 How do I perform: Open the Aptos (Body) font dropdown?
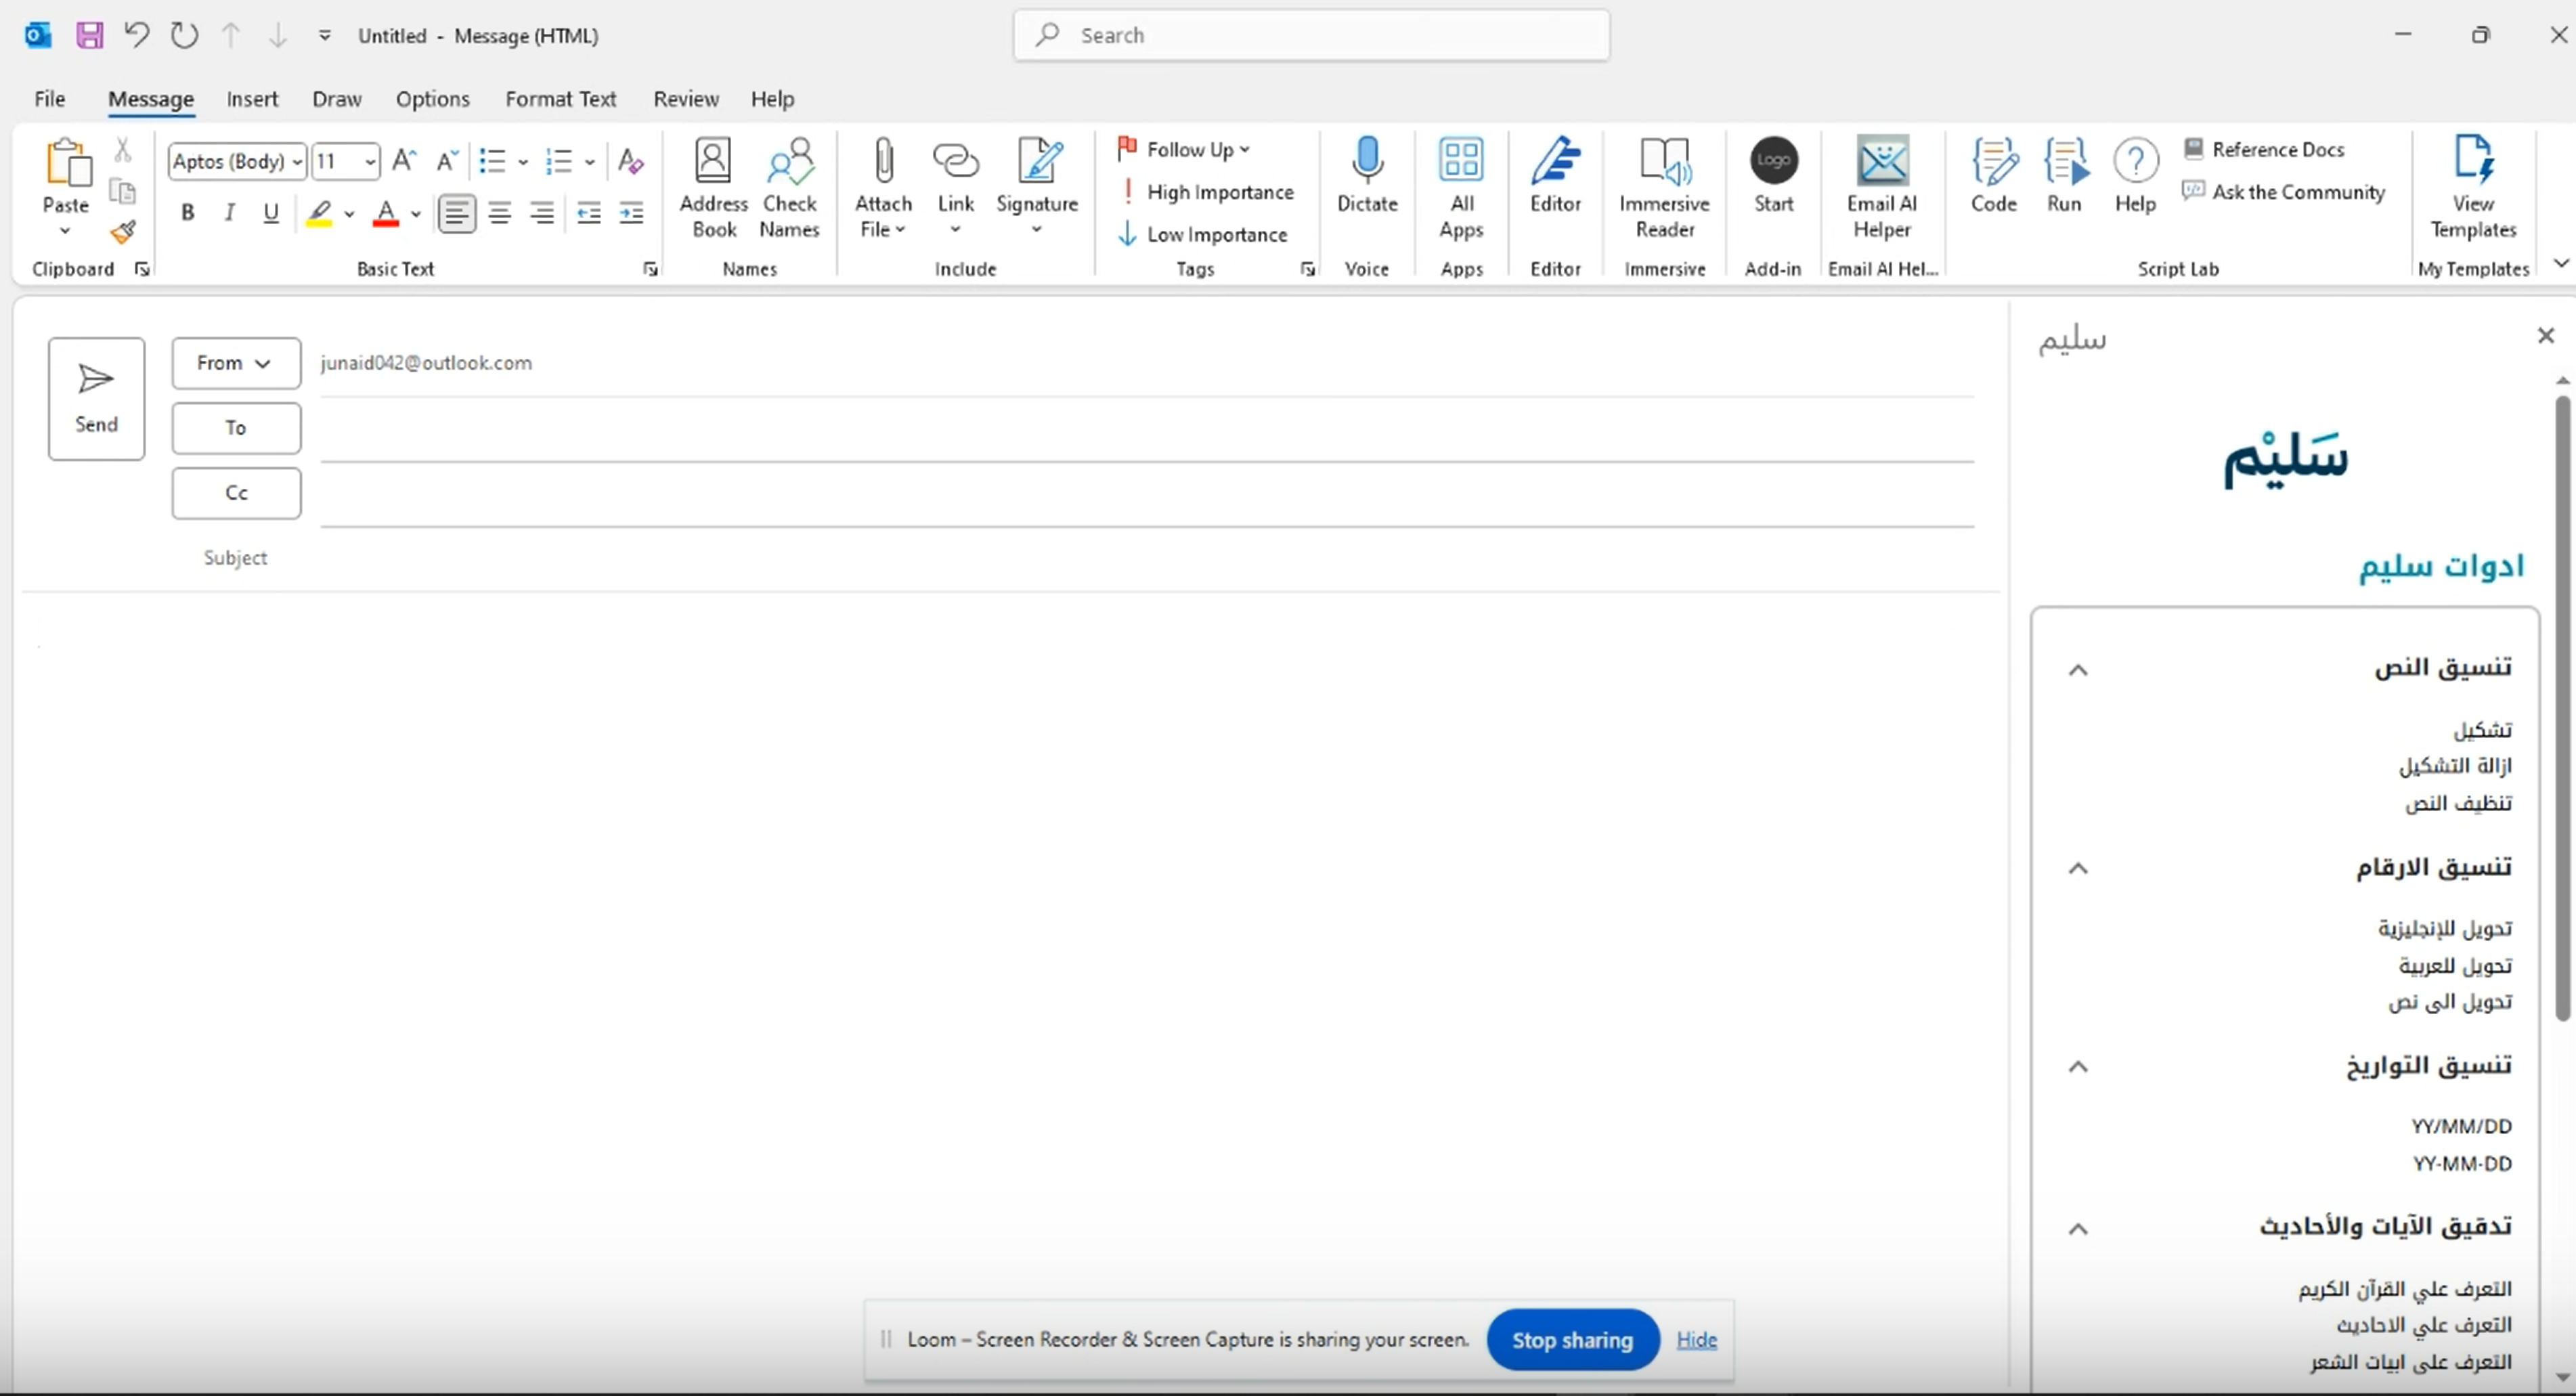coord(297,162)
